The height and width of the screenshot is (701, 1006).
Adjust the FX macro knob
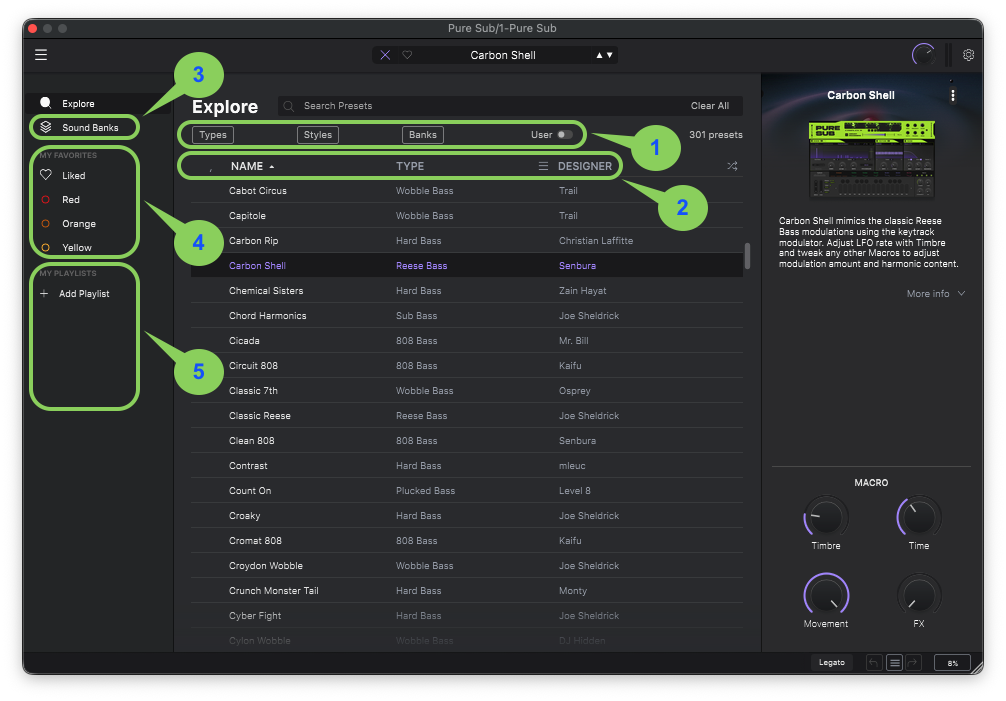point(919,595)
